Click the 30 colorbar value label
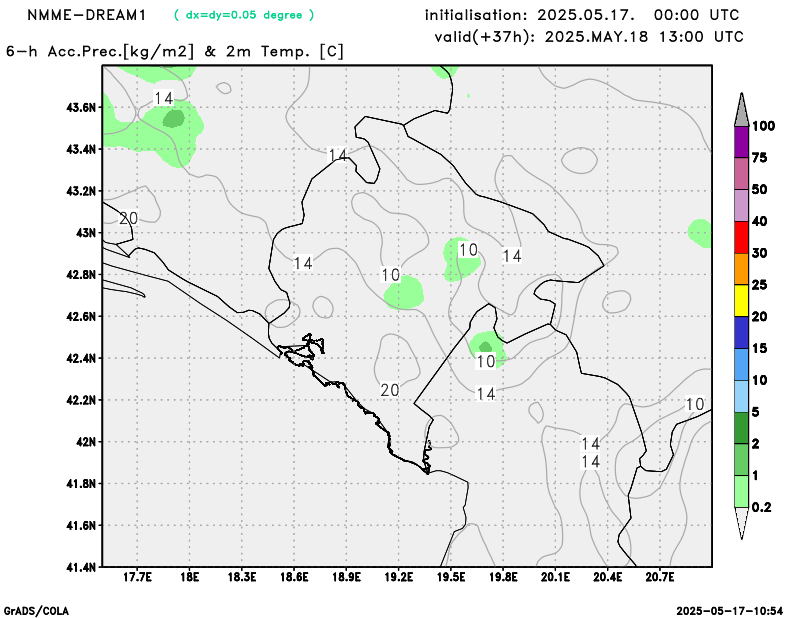 [x=760, y=253]
